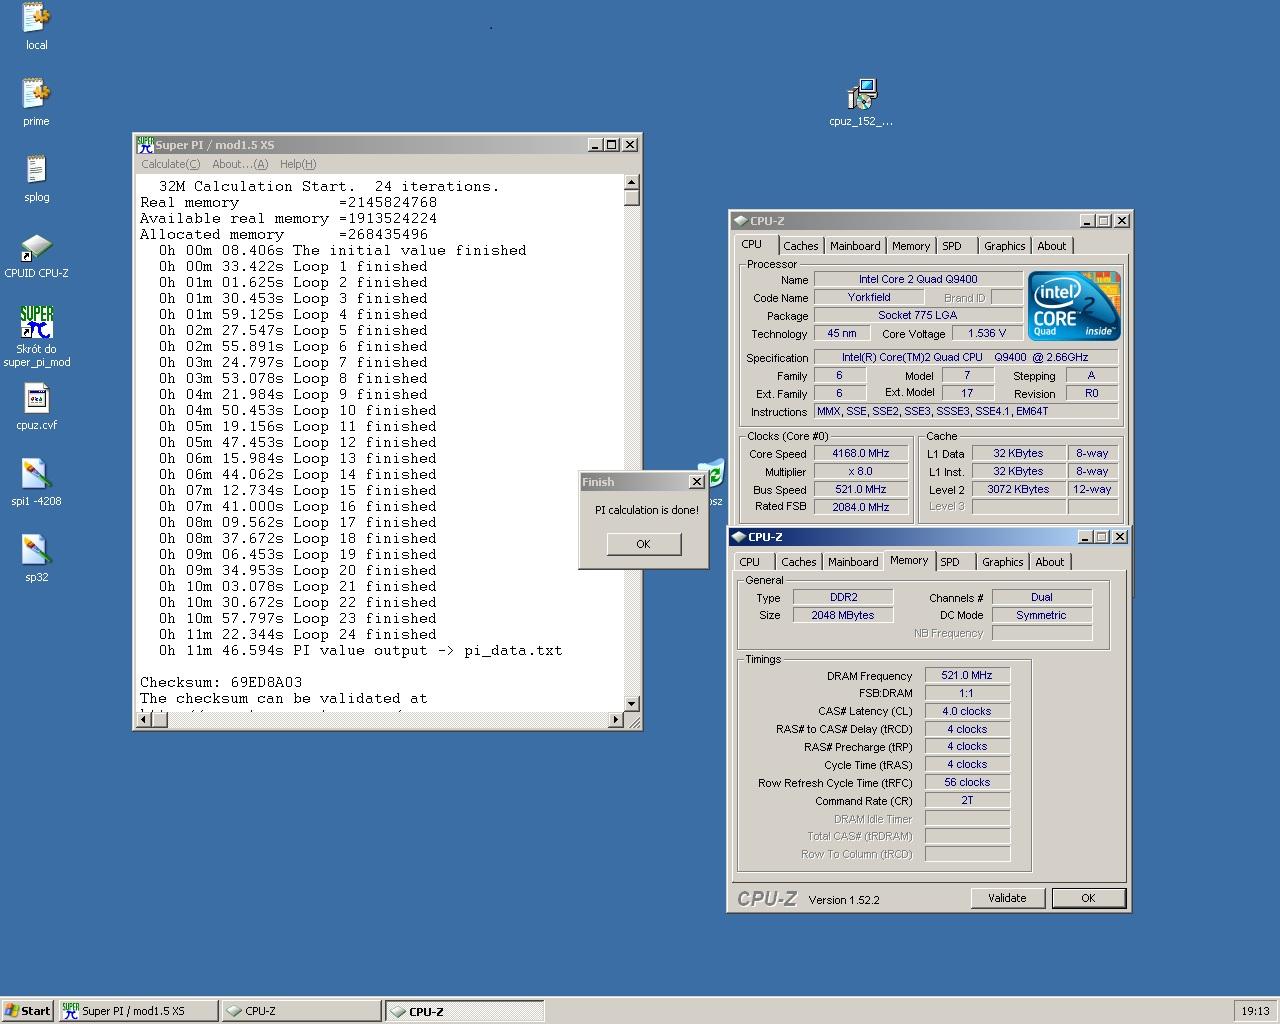The height and width of the screenshot is (1024, 1280).
Task: Click the Level 2 cache 3072 KBytes field
Action: tap(1018, 489)
